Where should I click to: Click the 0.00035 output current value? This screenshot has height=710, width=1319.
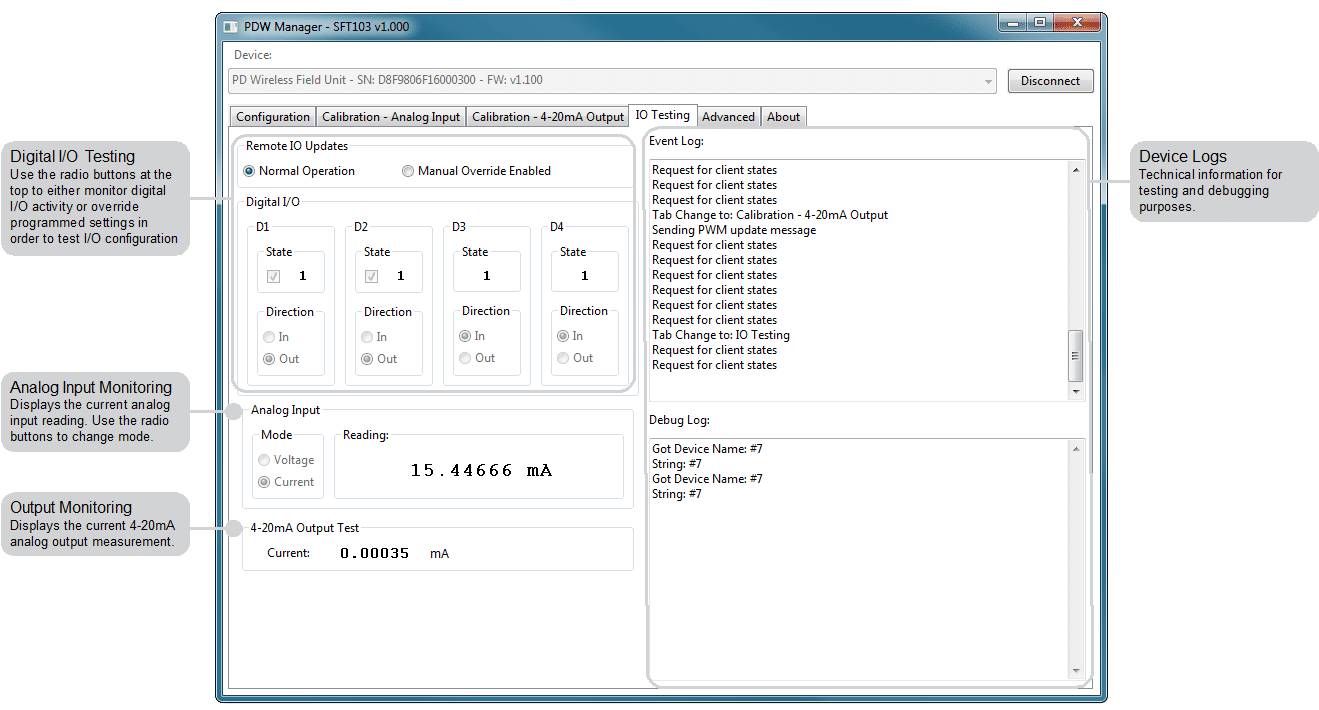375,553
